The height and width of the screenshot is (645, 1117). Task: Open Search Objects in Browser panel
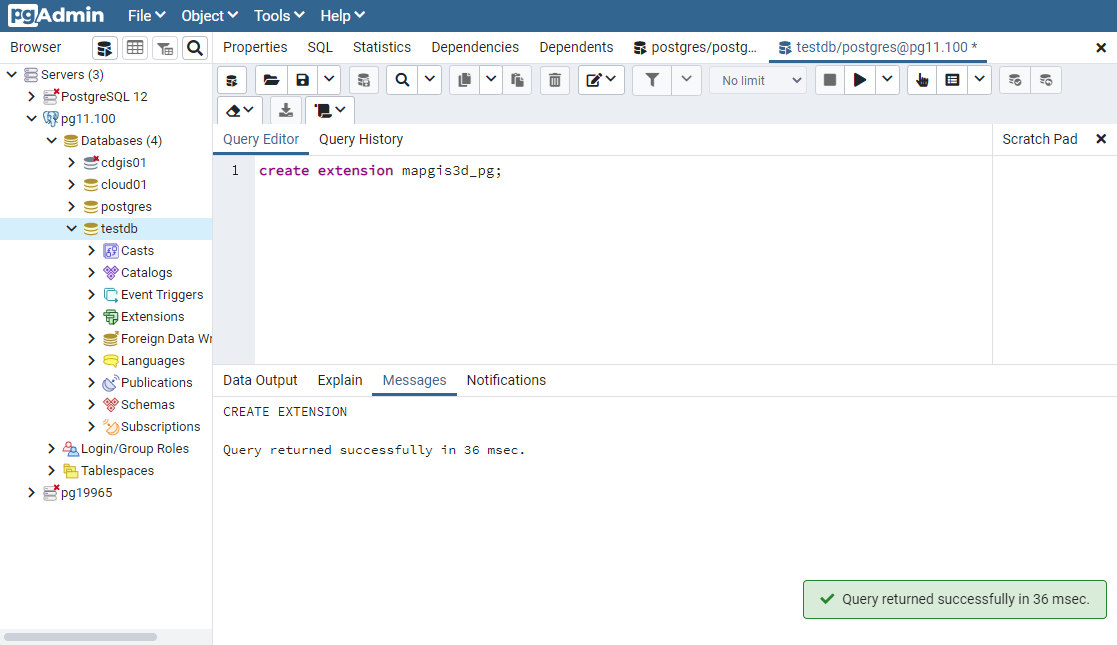(195, 48)
